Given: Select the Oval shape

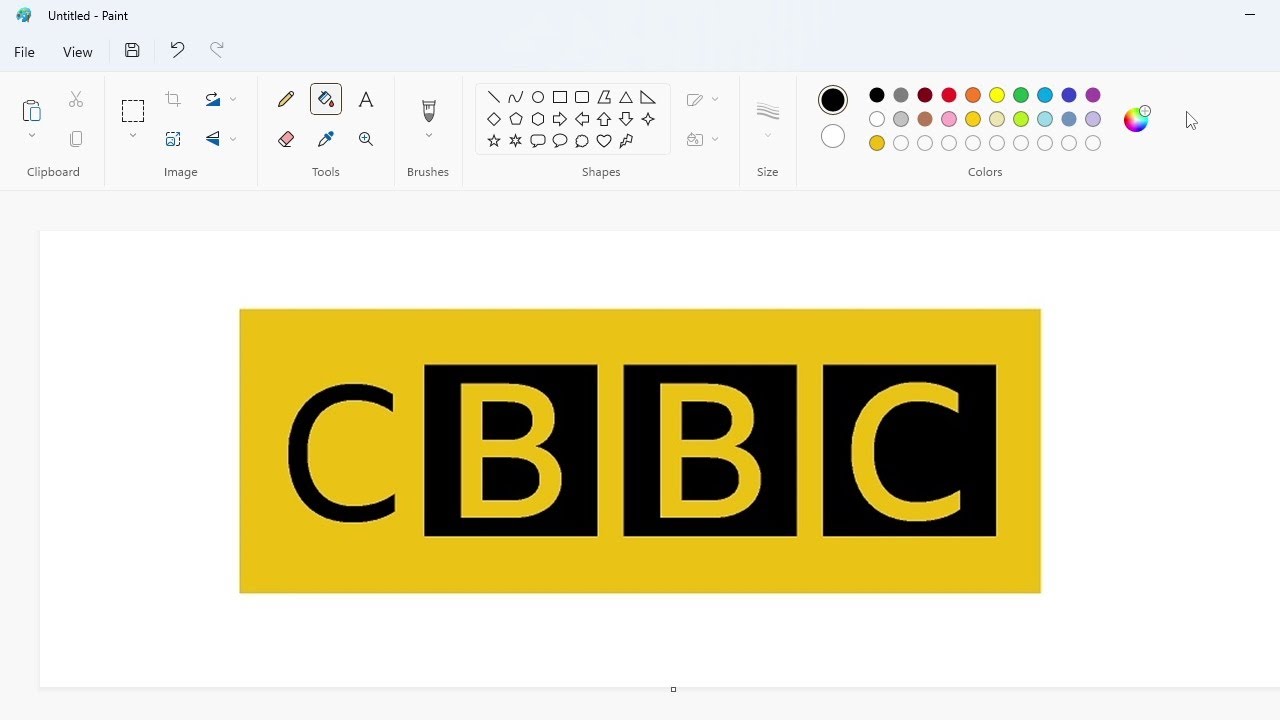Looking at the screenshot, I should [538, 97].
